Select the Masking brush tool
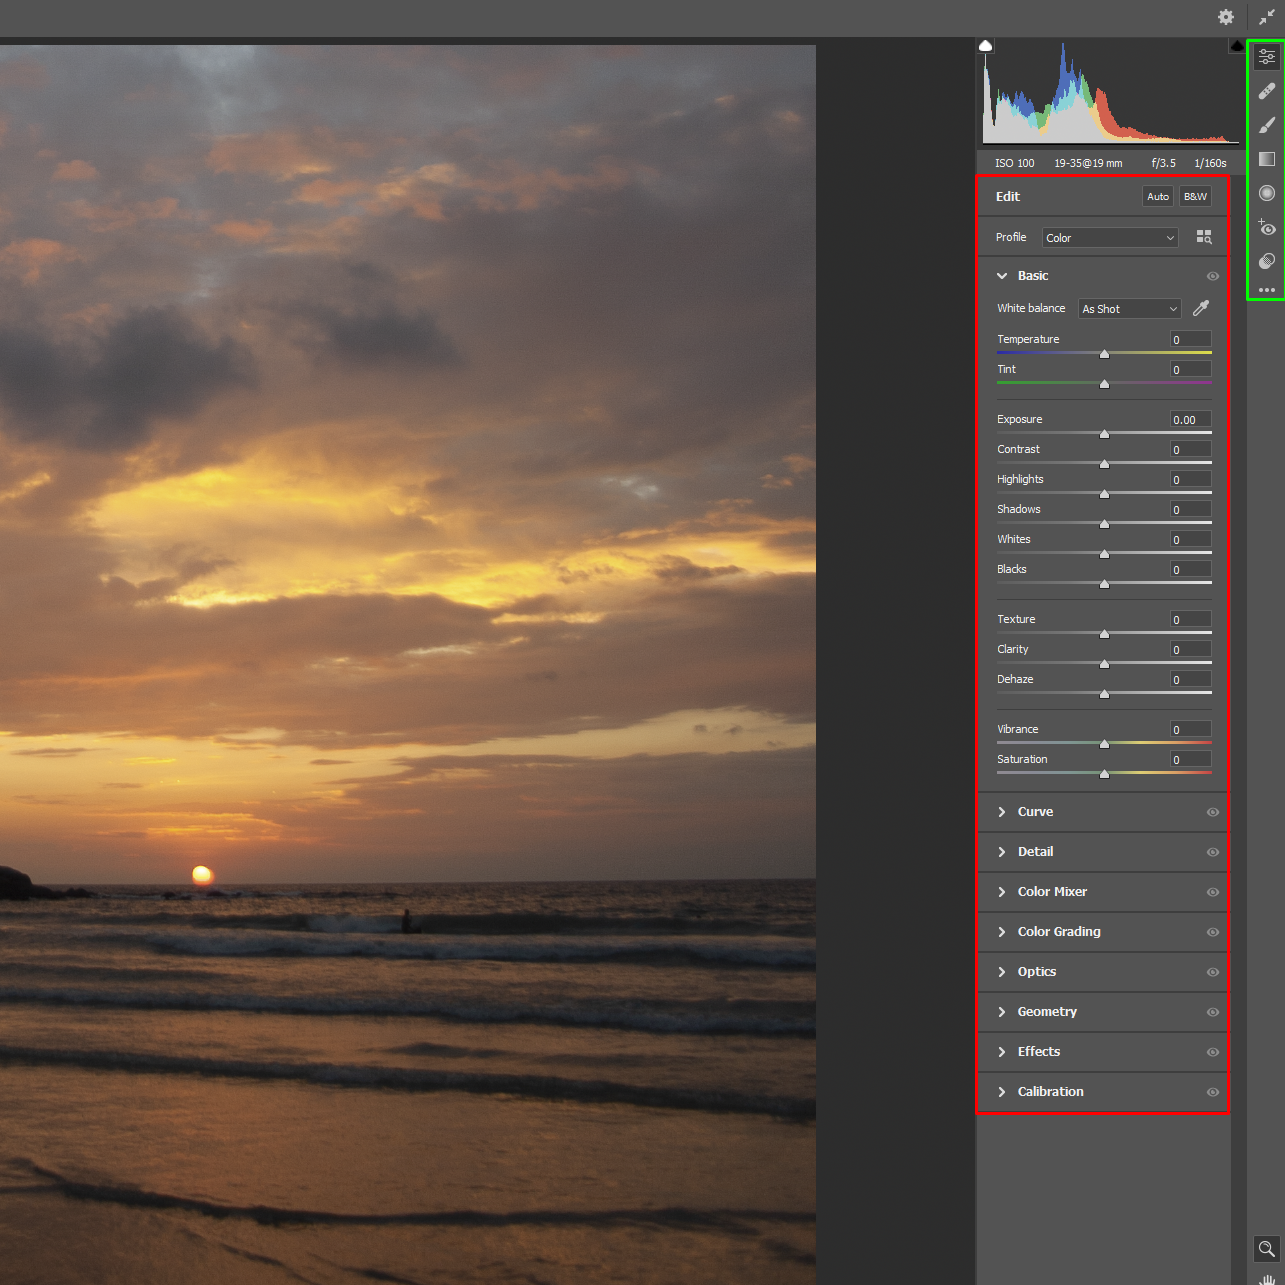This screenshot has height=1285, width=1285. point(1266,125)
